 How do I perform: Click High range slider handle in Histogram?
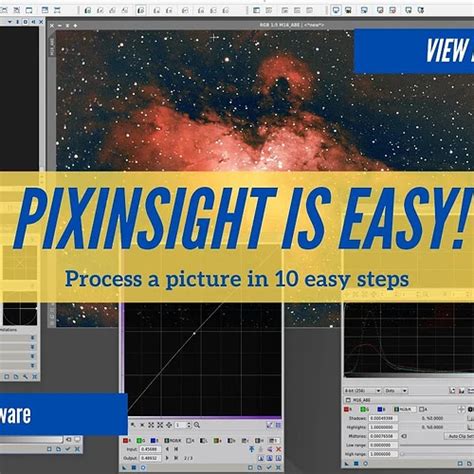pyautogui.click(x=402, y=454)
